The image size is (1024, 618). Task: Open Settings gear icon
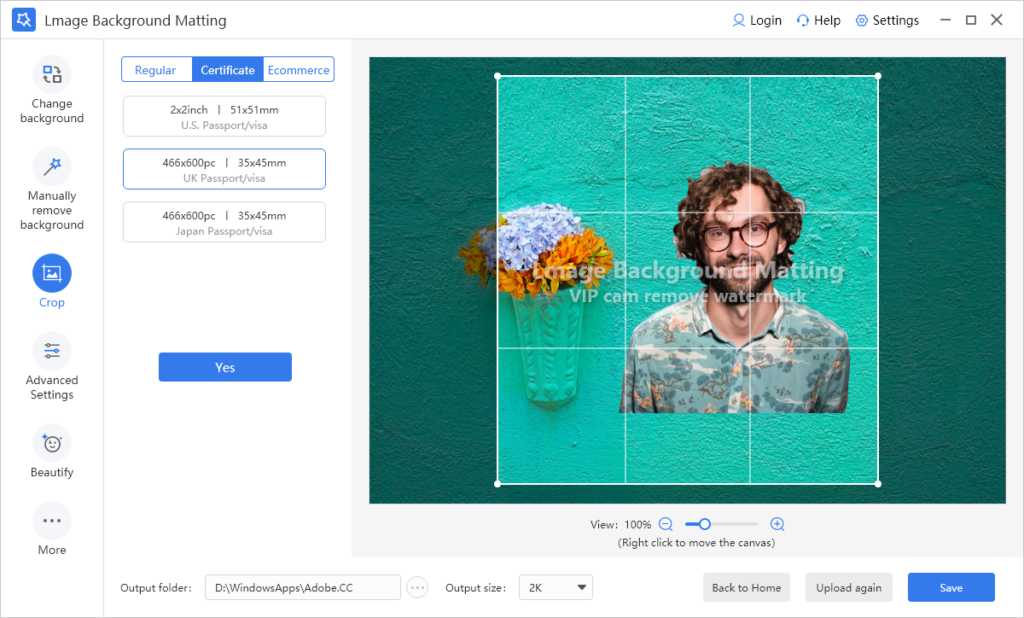pos(861,20)
